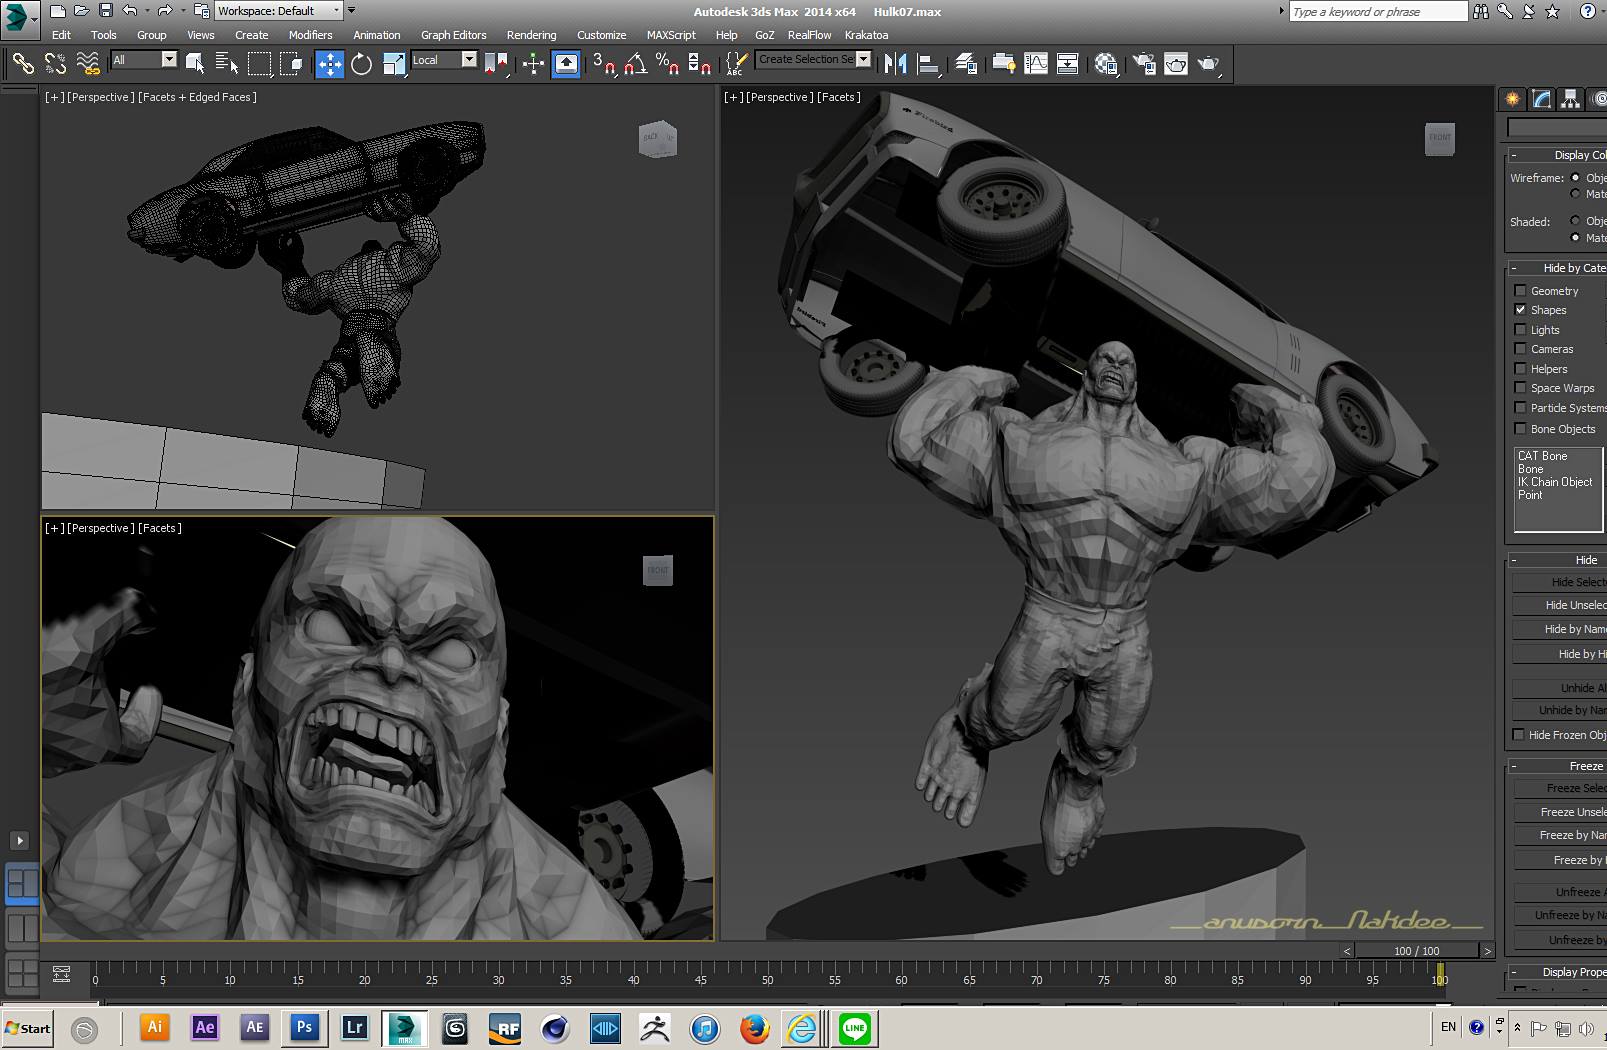Toggle Window/Crossing selection mode
Image resolution: width=1607 pixels, height=1050 pixels.
(291, 64)
